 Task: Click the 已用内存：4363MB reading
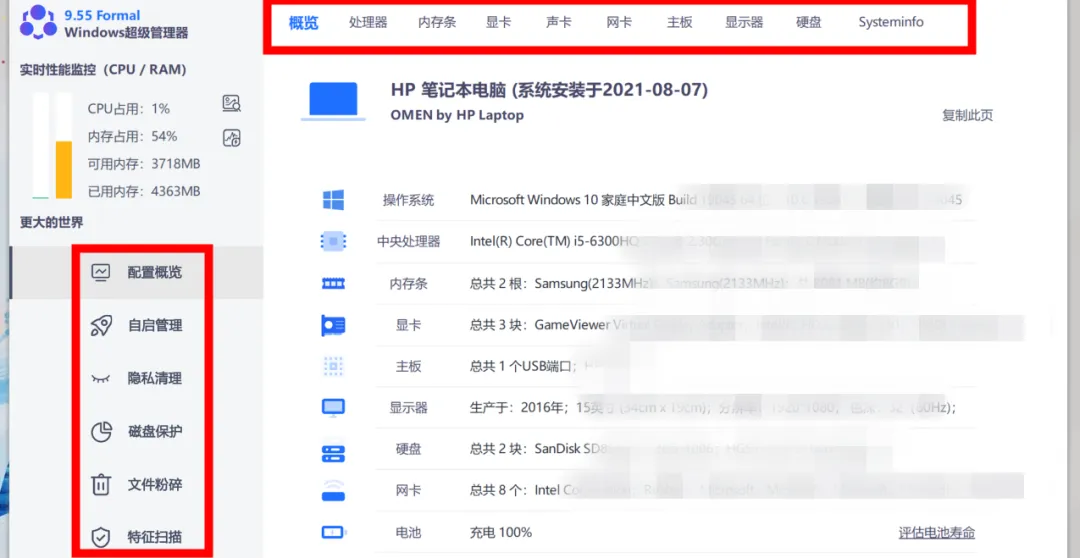click(x=144, y=192)
